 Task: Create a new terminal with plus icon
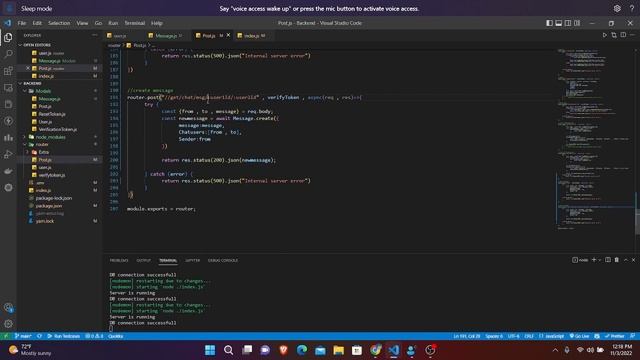point(594,260)
